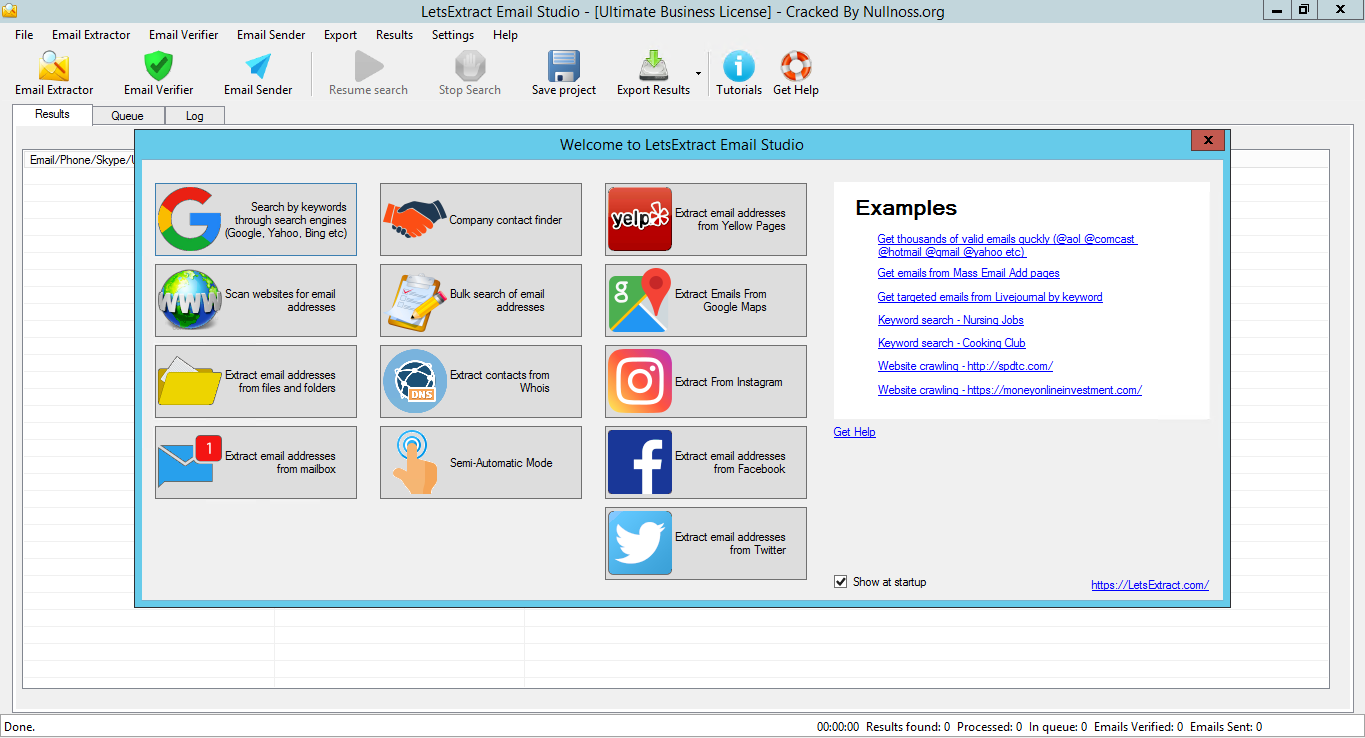The width and height of the screenshot is (1365, 738).
Task: Open the Company contact finder
Action: click(x=481, y=220)
